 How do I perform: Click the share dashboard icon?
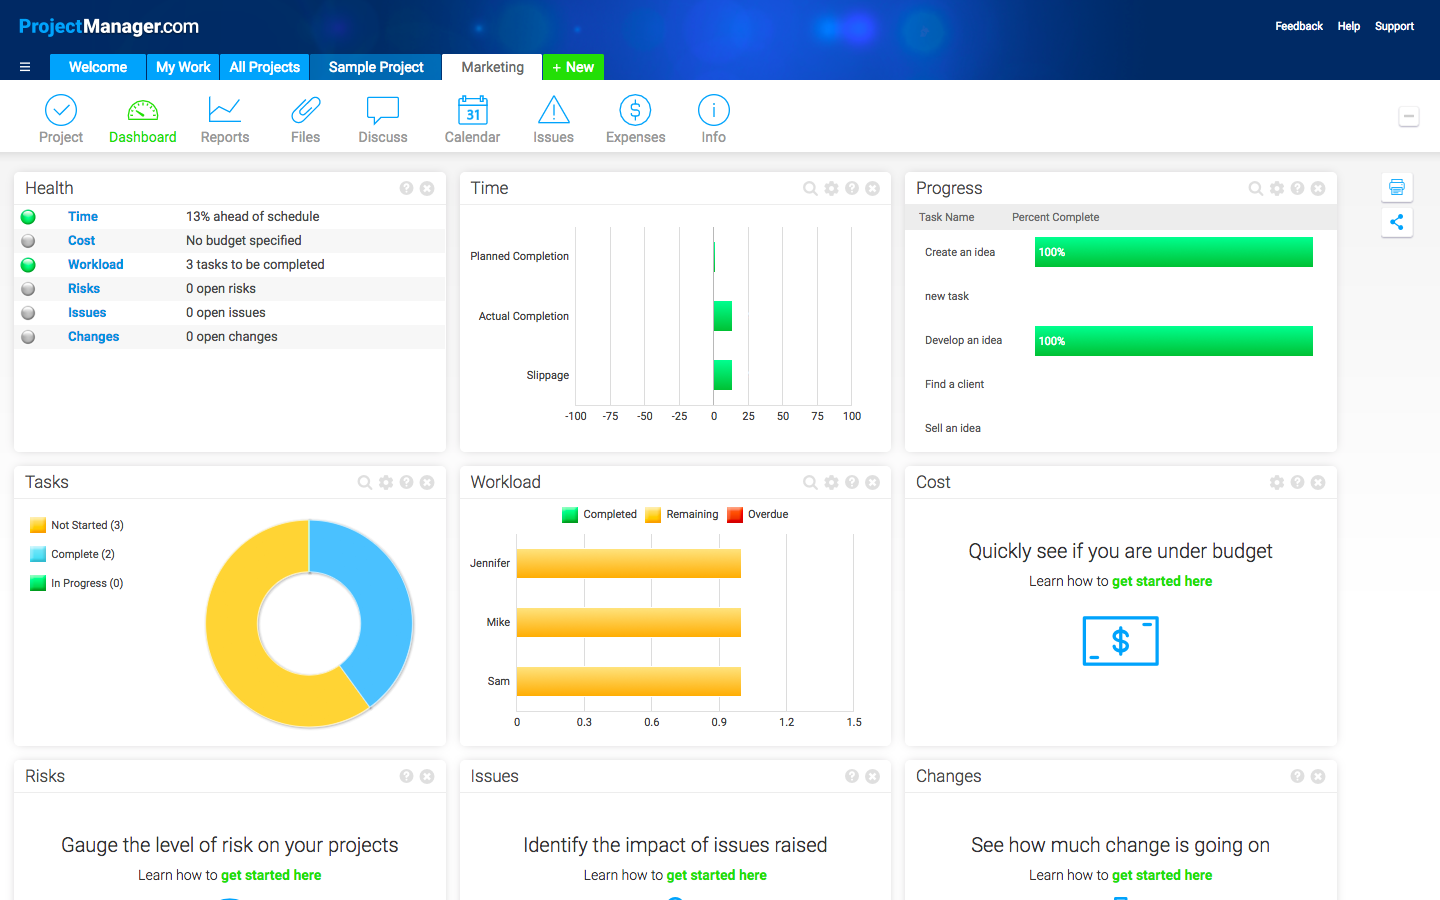tap(1397, 222)
